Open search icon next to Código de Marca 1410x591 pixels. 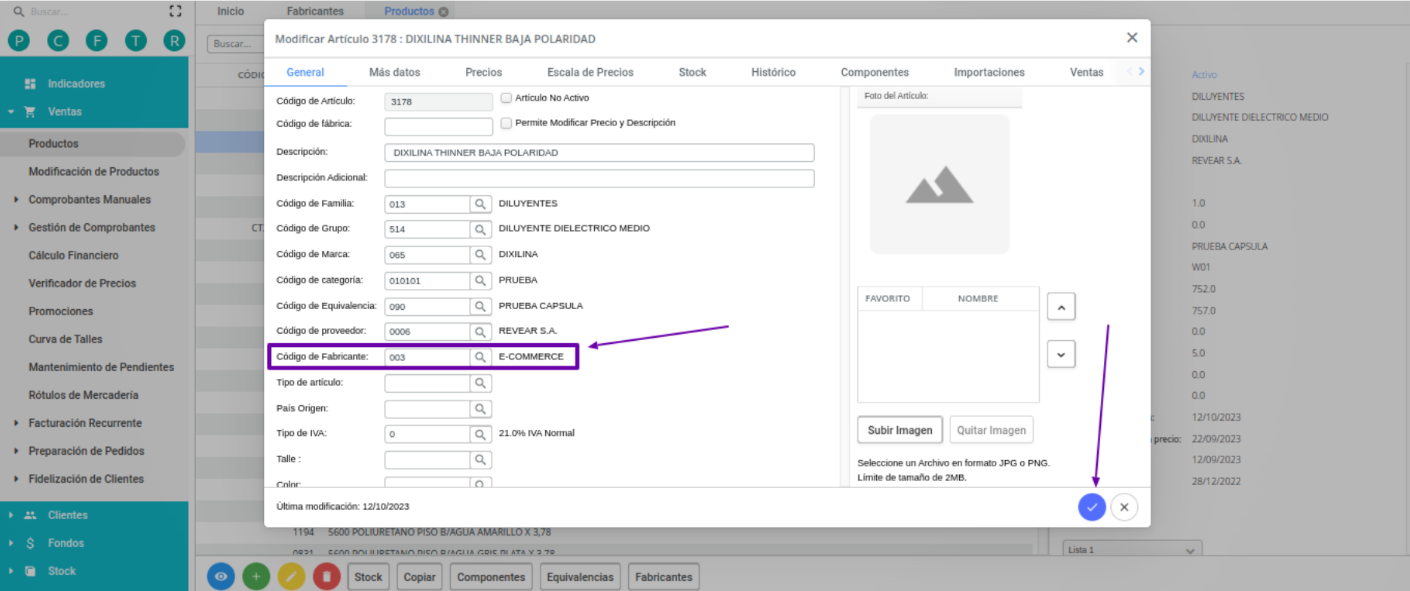coord(481,255)
